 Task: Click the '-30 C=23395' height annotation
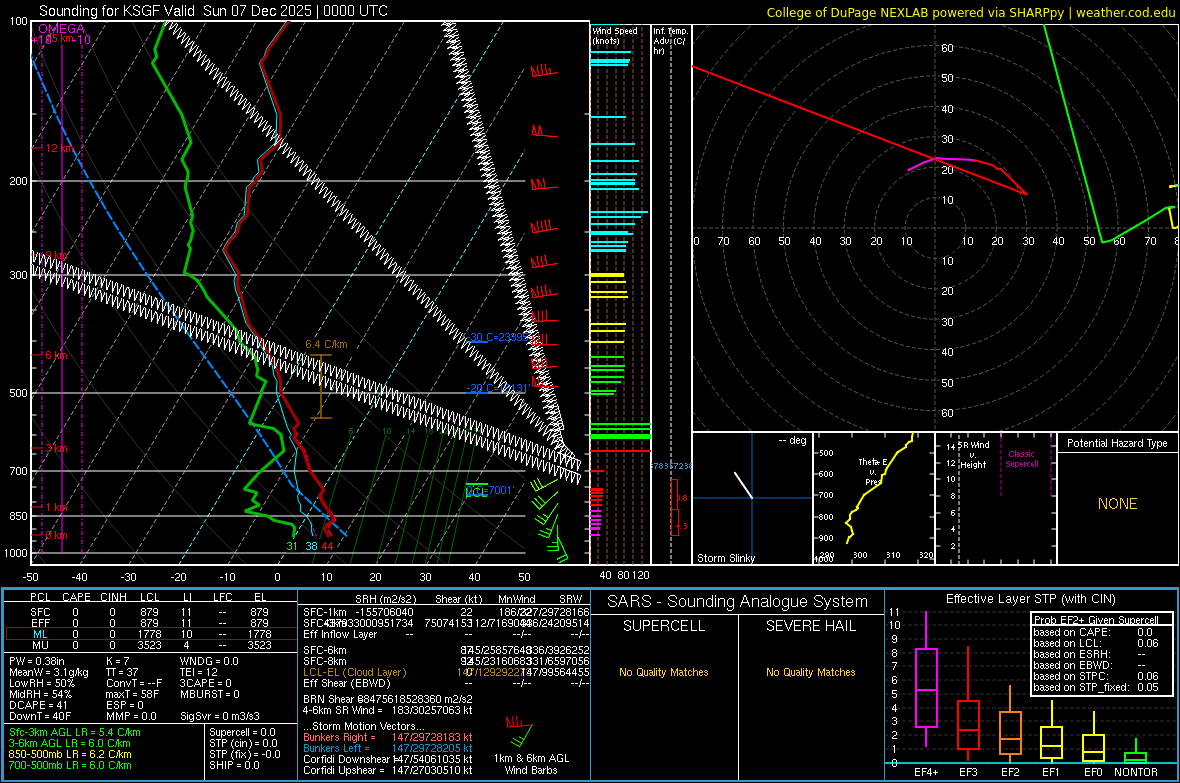[x=498, y=337]
